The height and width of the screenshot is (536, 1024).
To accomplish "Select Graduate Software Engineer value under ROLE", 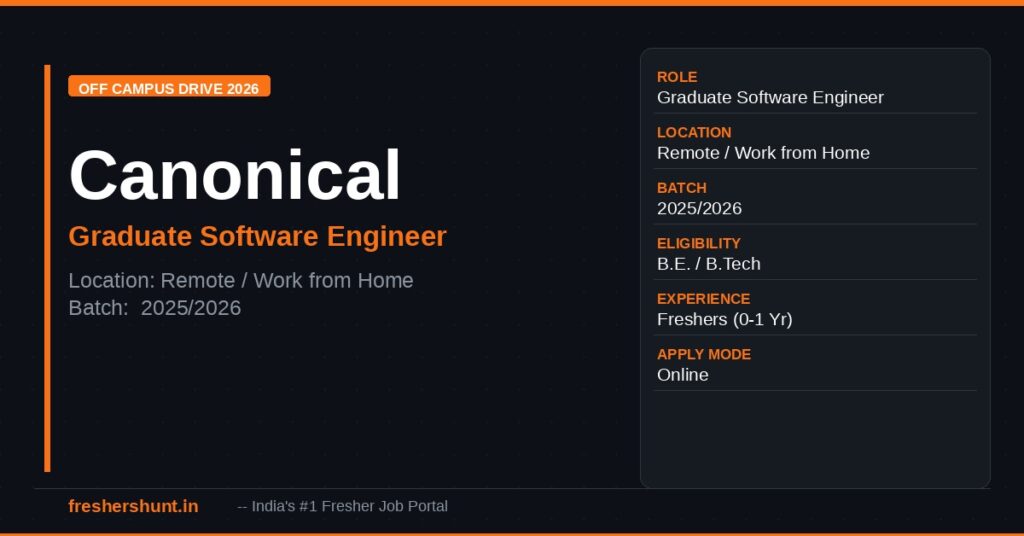I will (770, 98).
